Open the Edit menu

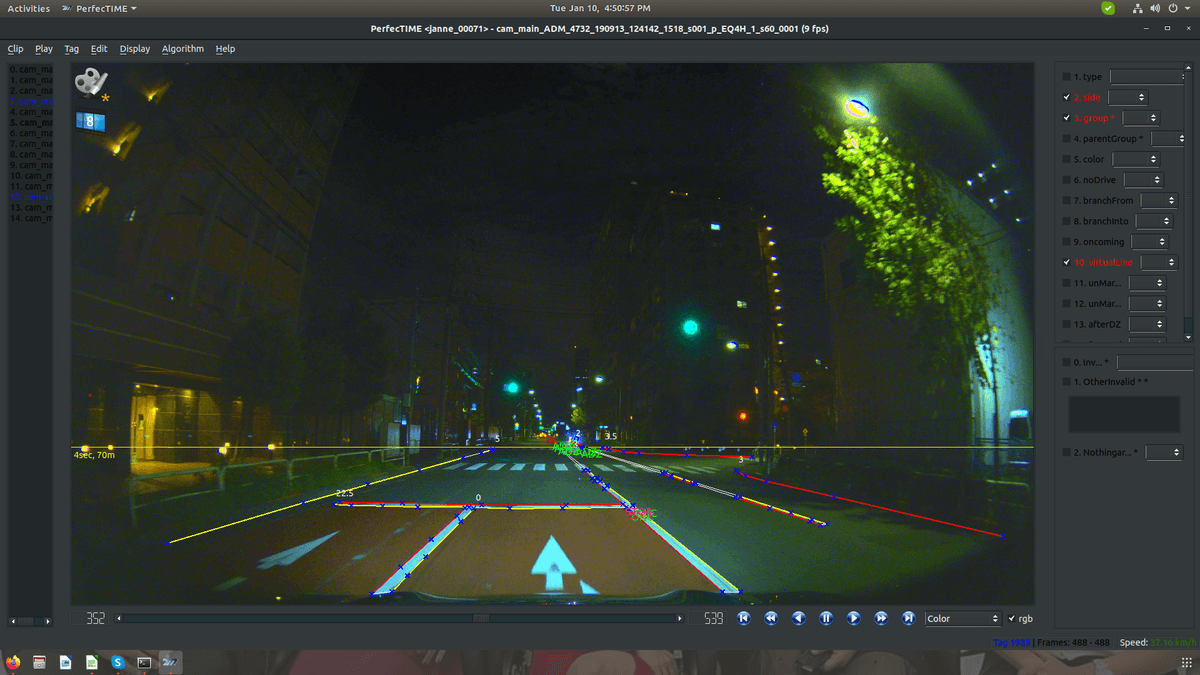pyautogui.click(x=99, y=48)
